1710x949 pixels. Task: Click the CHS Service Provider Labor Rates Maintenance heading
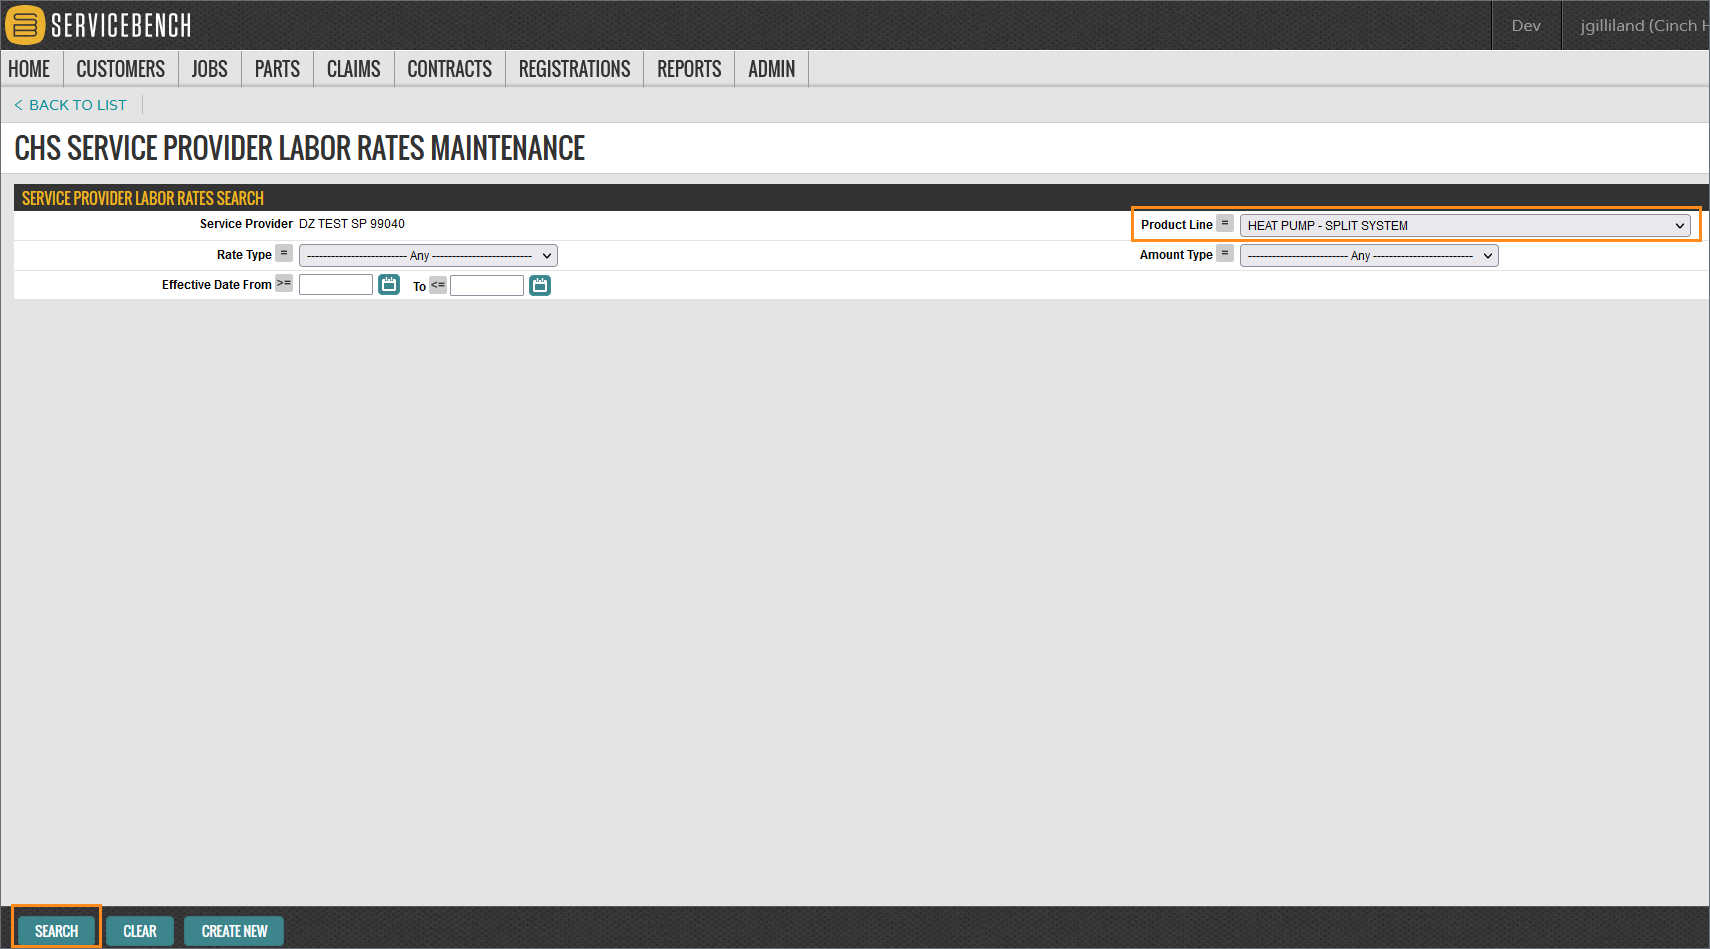[300, 148]
